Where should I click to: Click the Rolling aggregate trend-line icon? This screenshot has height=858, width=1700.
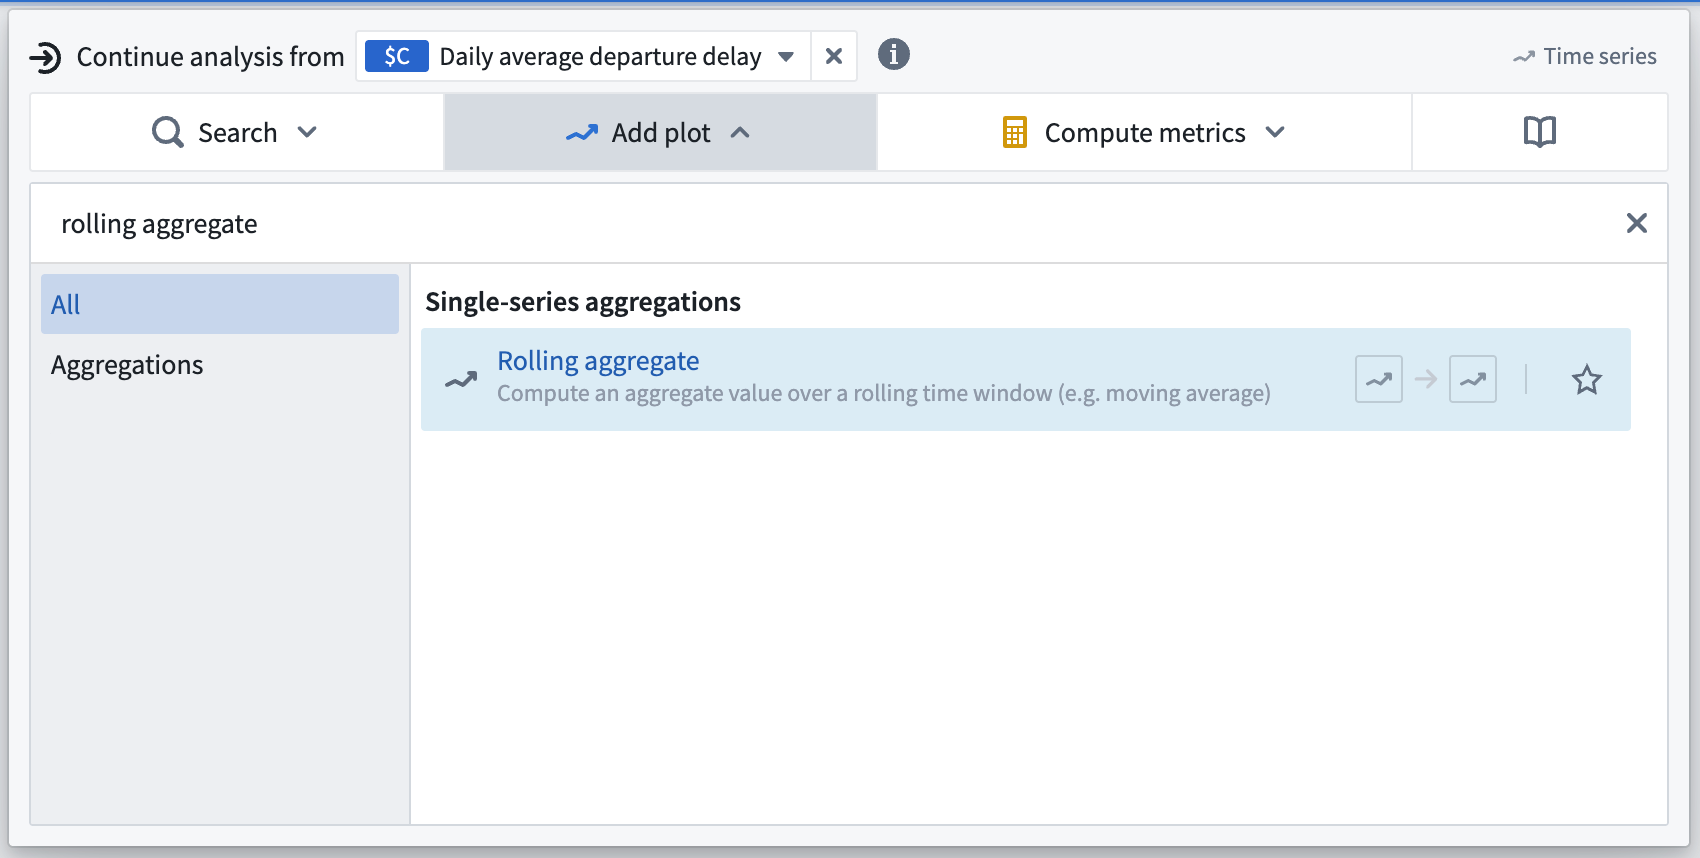tap(463, 380)
